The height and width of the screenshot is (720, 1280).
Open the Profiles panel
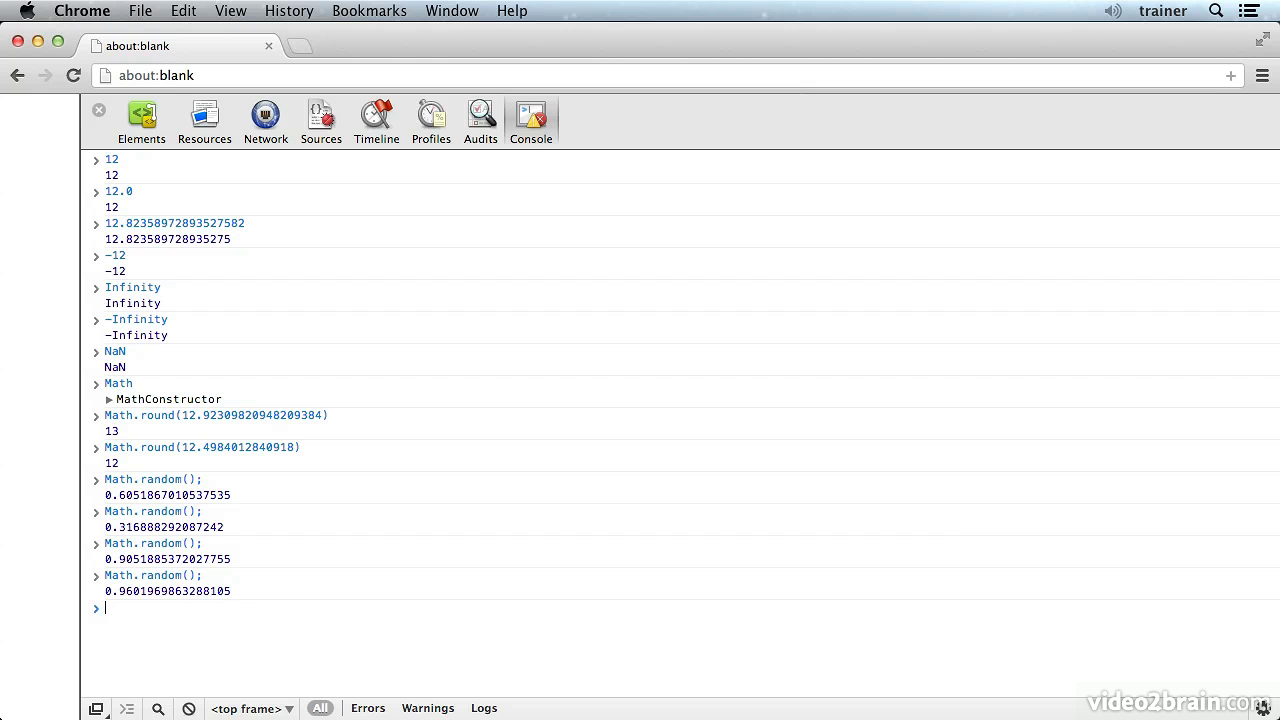pos(431,122)
